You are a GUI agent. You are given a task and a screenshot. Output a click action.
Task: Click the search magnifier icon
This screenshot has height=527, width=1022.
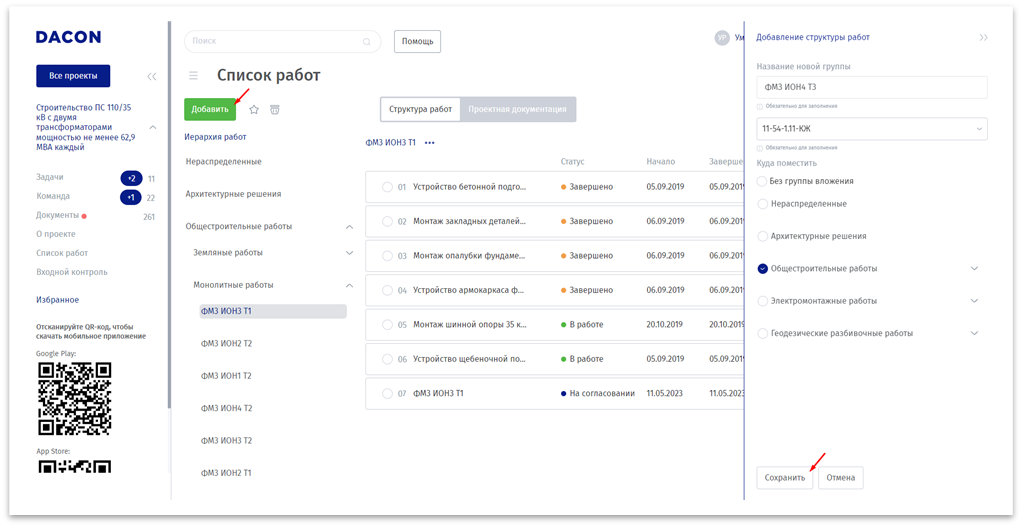tap(367, 42)
